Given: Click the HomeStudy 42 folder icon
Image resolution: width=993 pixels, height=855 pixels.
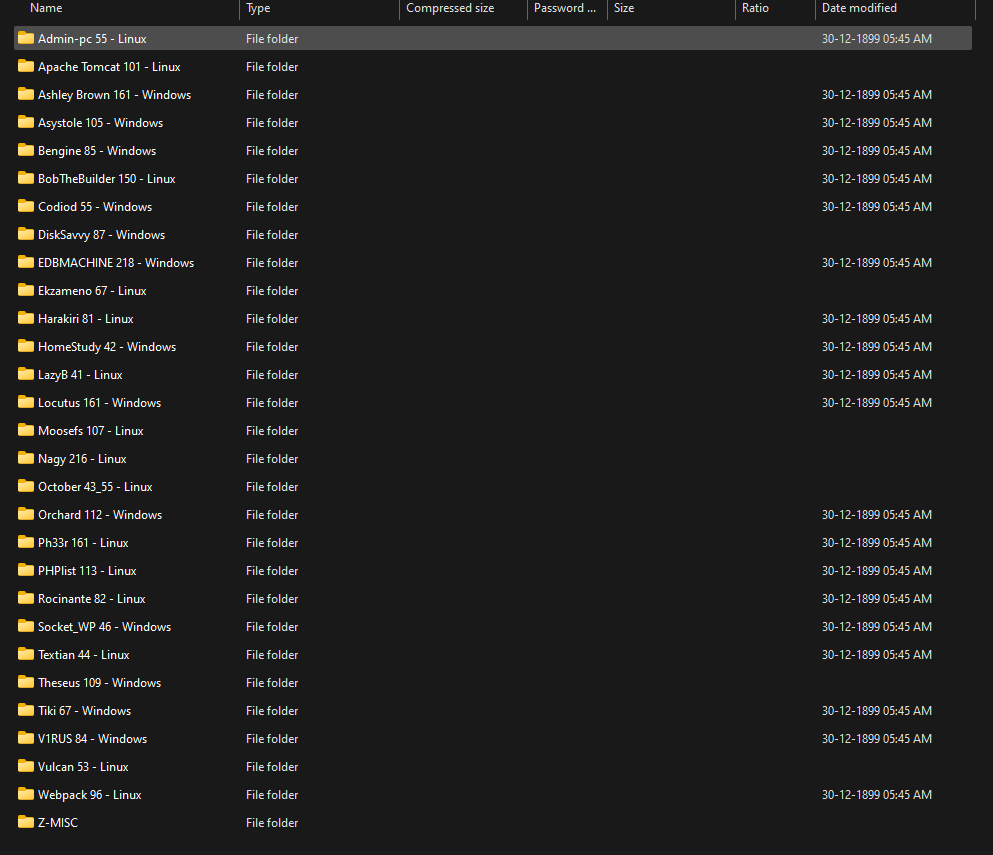Looking at the screenshot, I should 26,346.
